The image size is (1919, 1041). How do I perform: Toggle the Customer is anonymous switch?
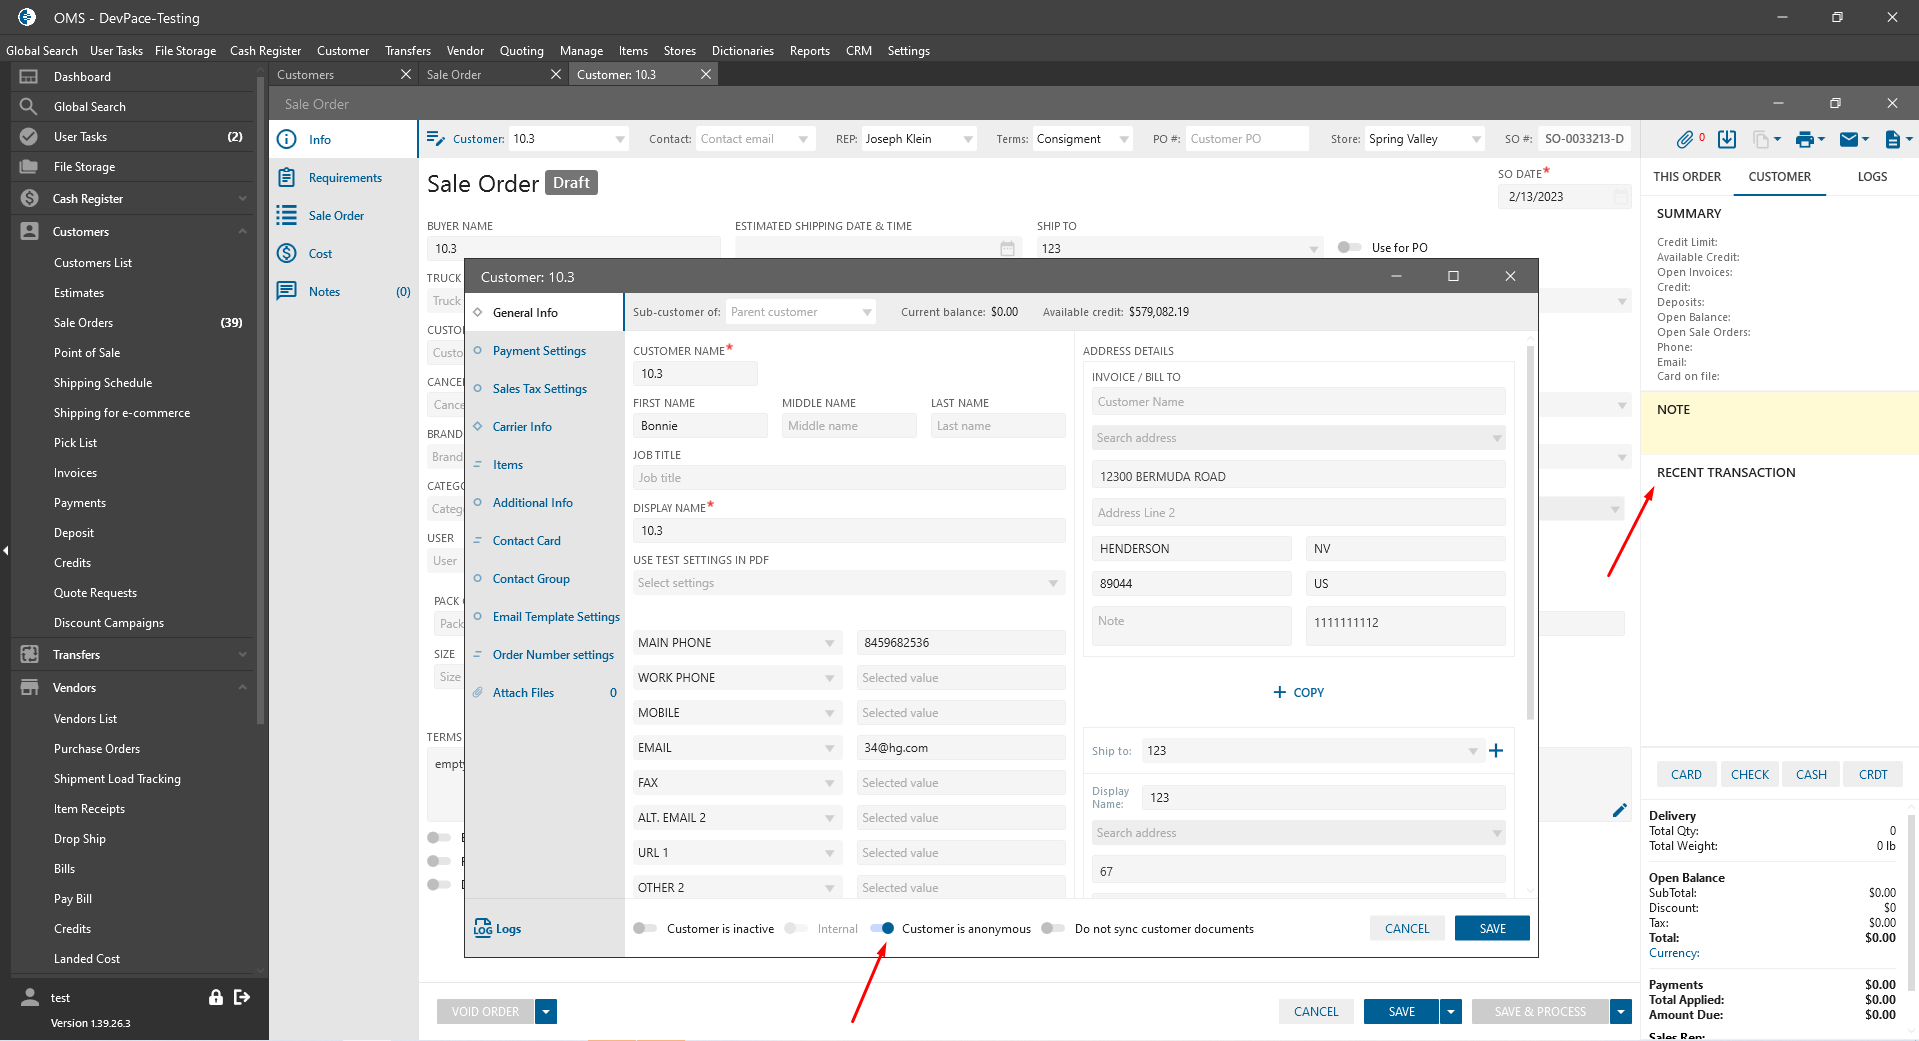882,928
